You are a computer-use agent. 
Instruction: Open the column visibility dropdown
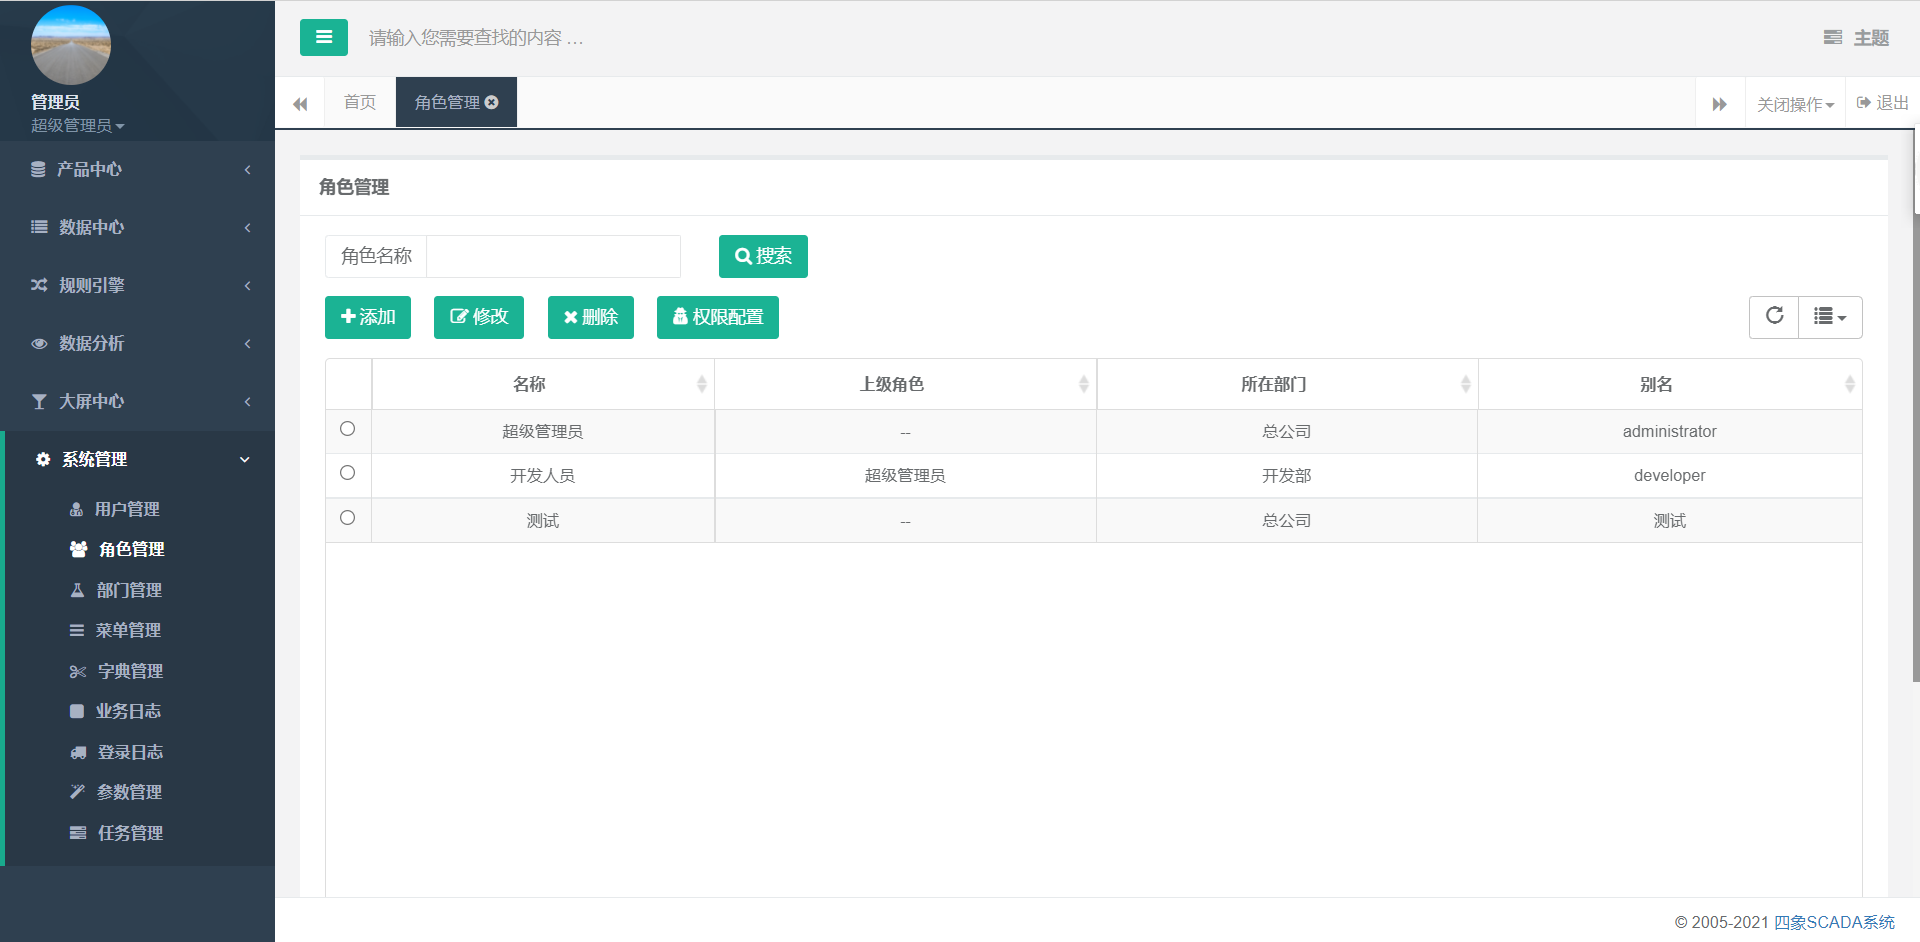[1829, 317]
